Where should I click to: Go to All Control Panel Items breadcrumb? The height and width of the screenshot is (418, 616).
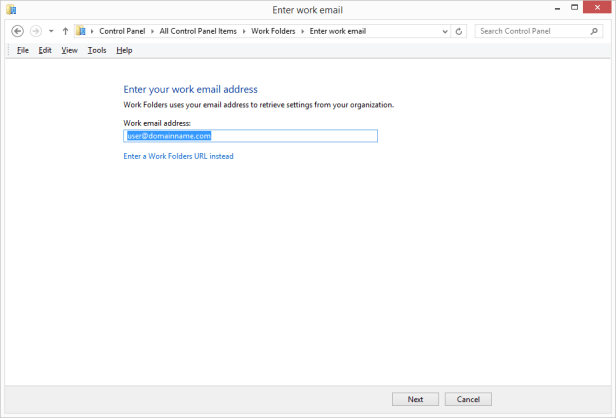[198, 31]
